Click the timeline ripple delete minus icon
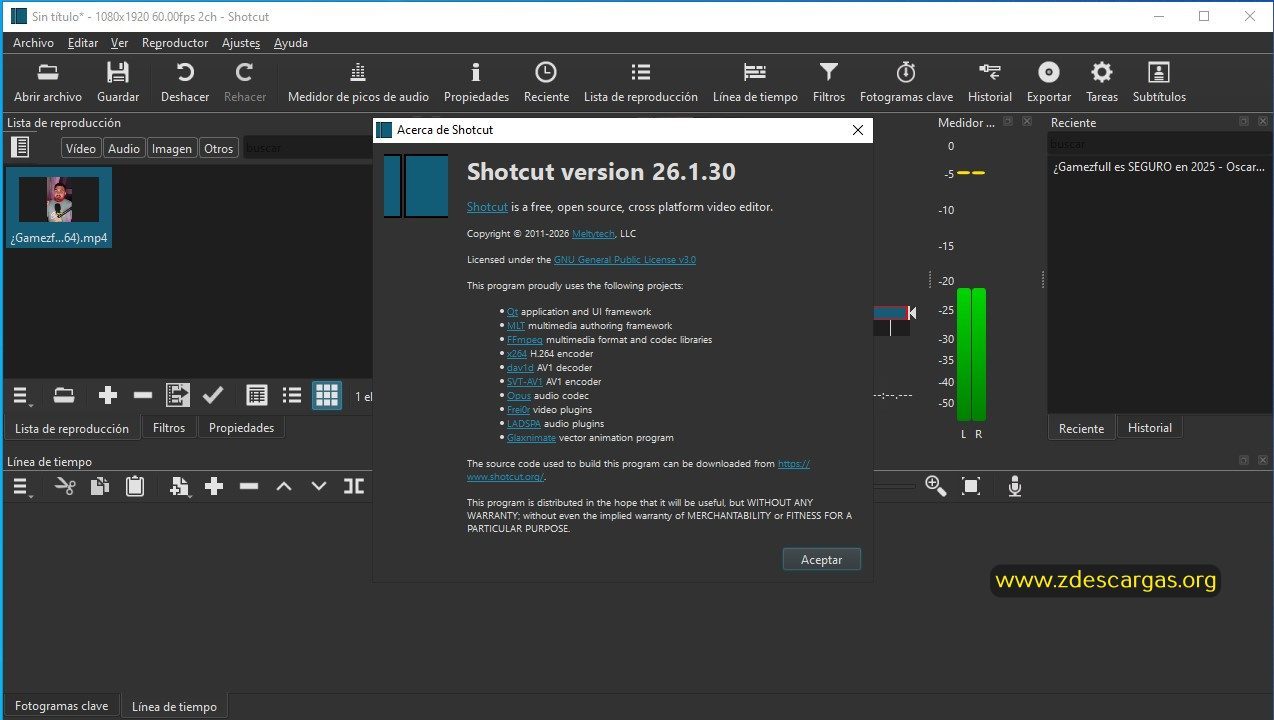1274x720 pixels. 249,486
